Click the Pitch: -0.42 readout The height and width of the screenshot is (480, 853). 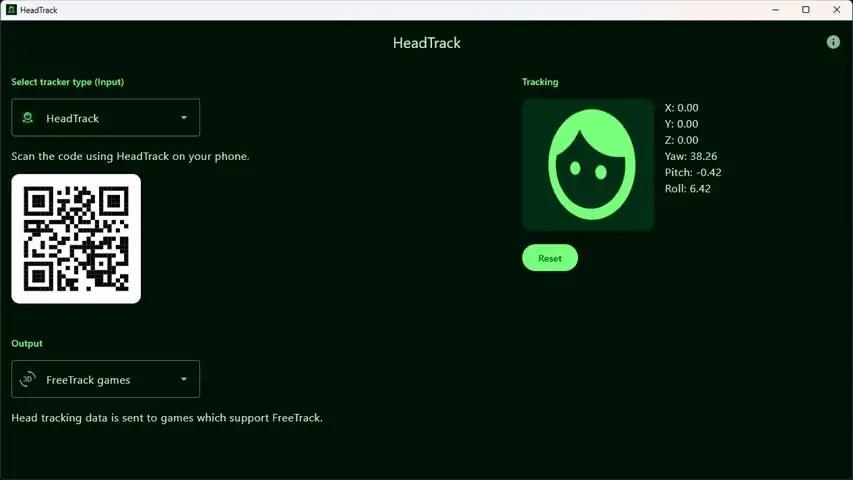(x=693, y=173)
